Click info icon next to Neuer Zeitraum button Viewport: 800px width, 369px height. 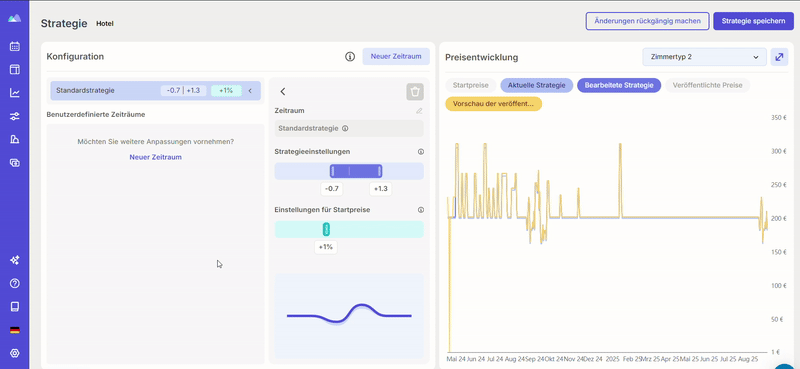click(350, 57)
